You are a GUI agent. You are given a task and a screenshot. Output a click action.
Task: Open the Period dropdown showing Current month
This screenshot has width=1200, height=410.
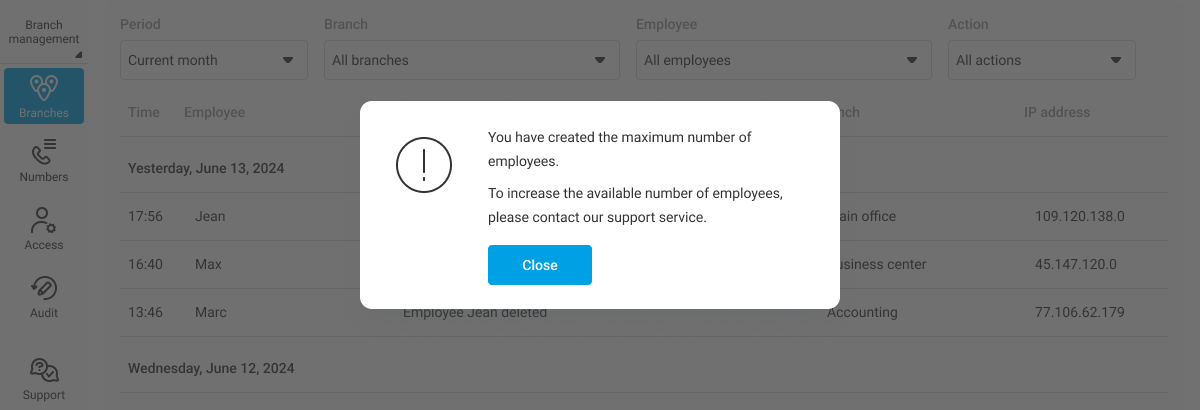coord(212,60)
